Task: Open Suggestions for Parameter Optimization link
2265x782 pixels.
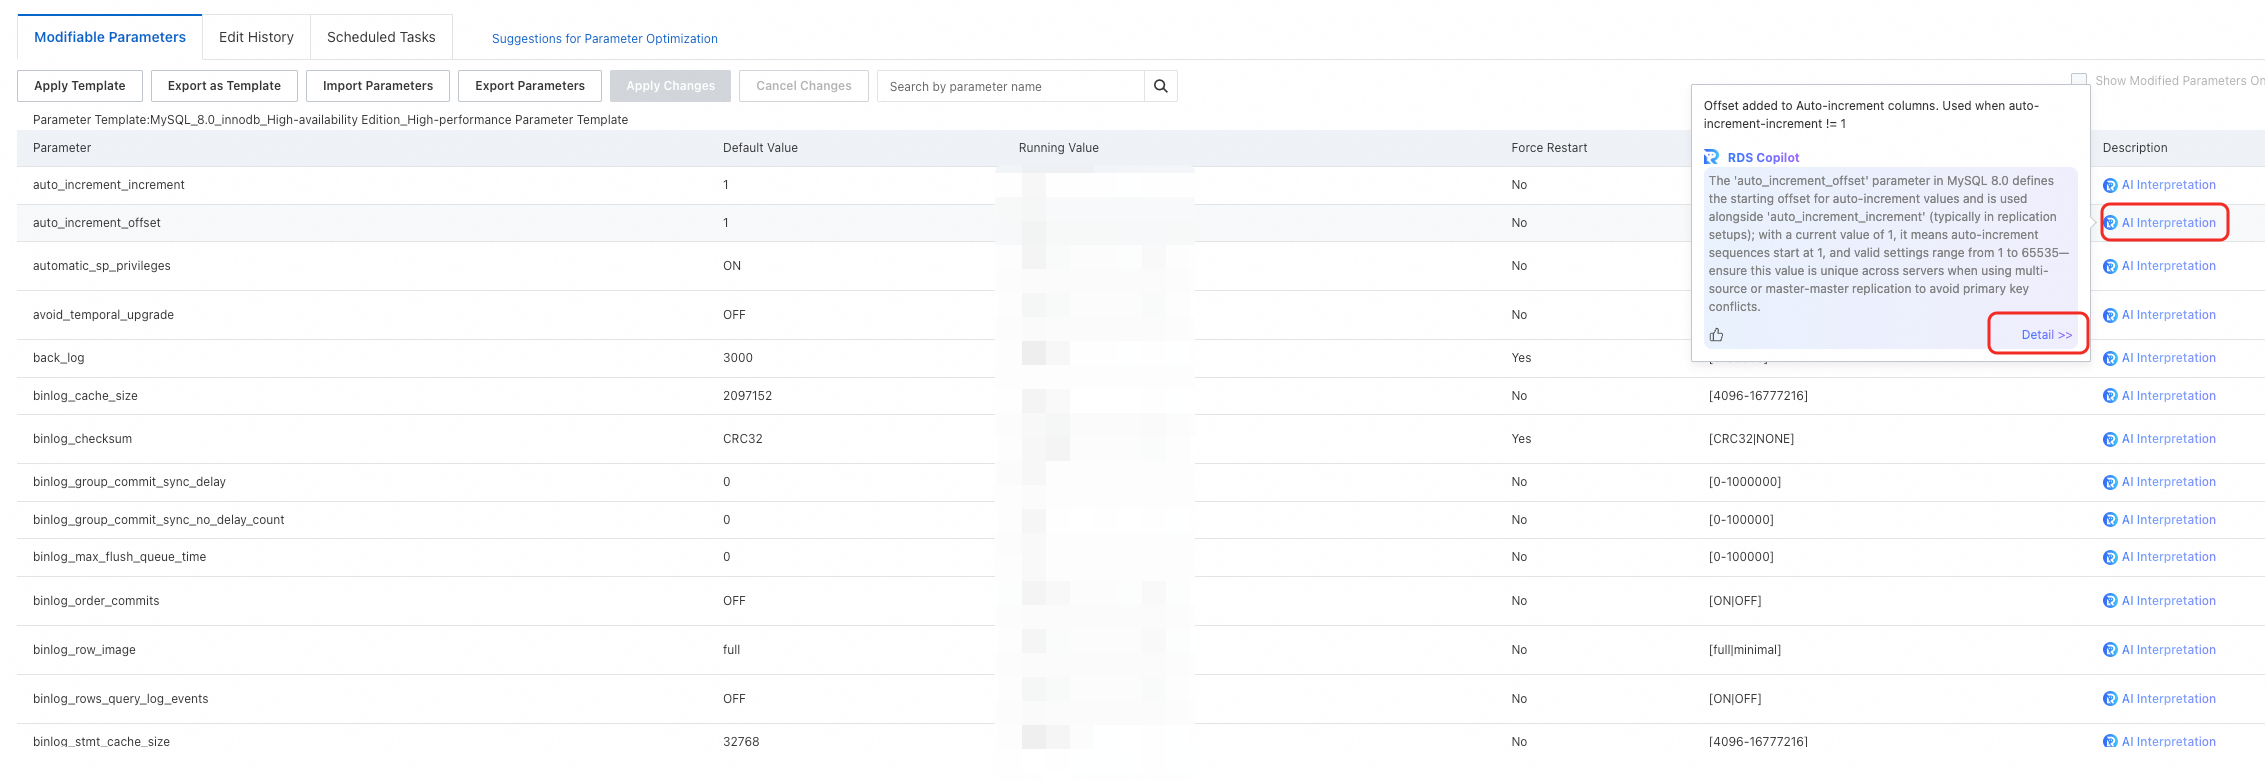Action: coord(604,39)
